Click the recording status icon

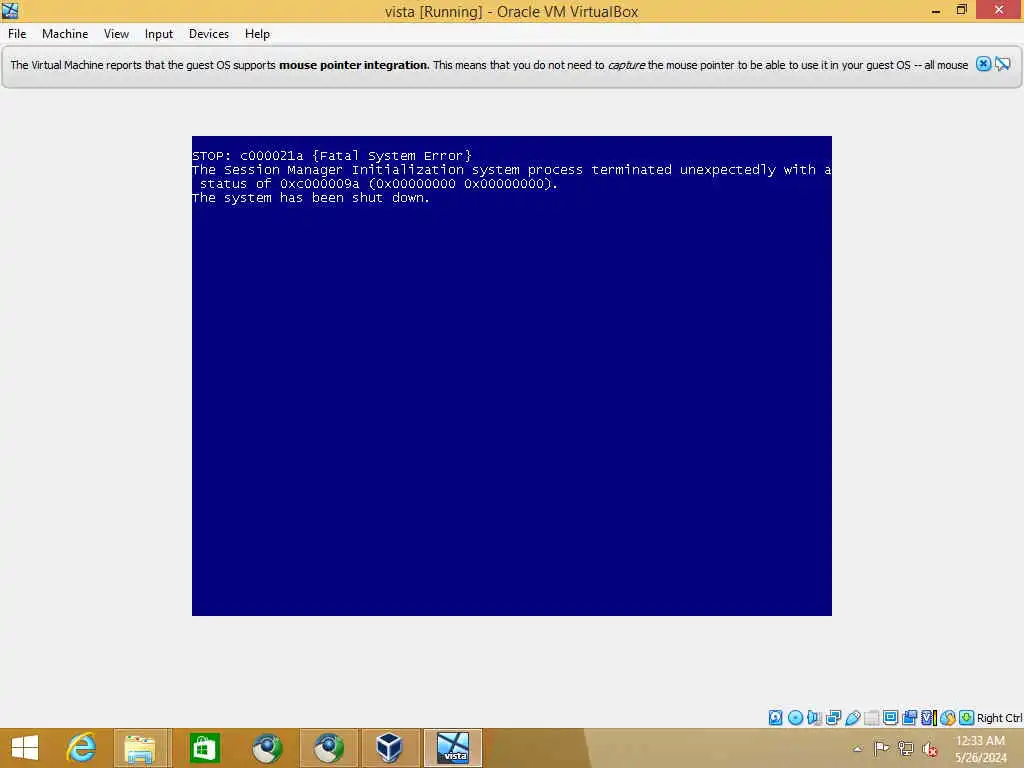tap(909, 718)
